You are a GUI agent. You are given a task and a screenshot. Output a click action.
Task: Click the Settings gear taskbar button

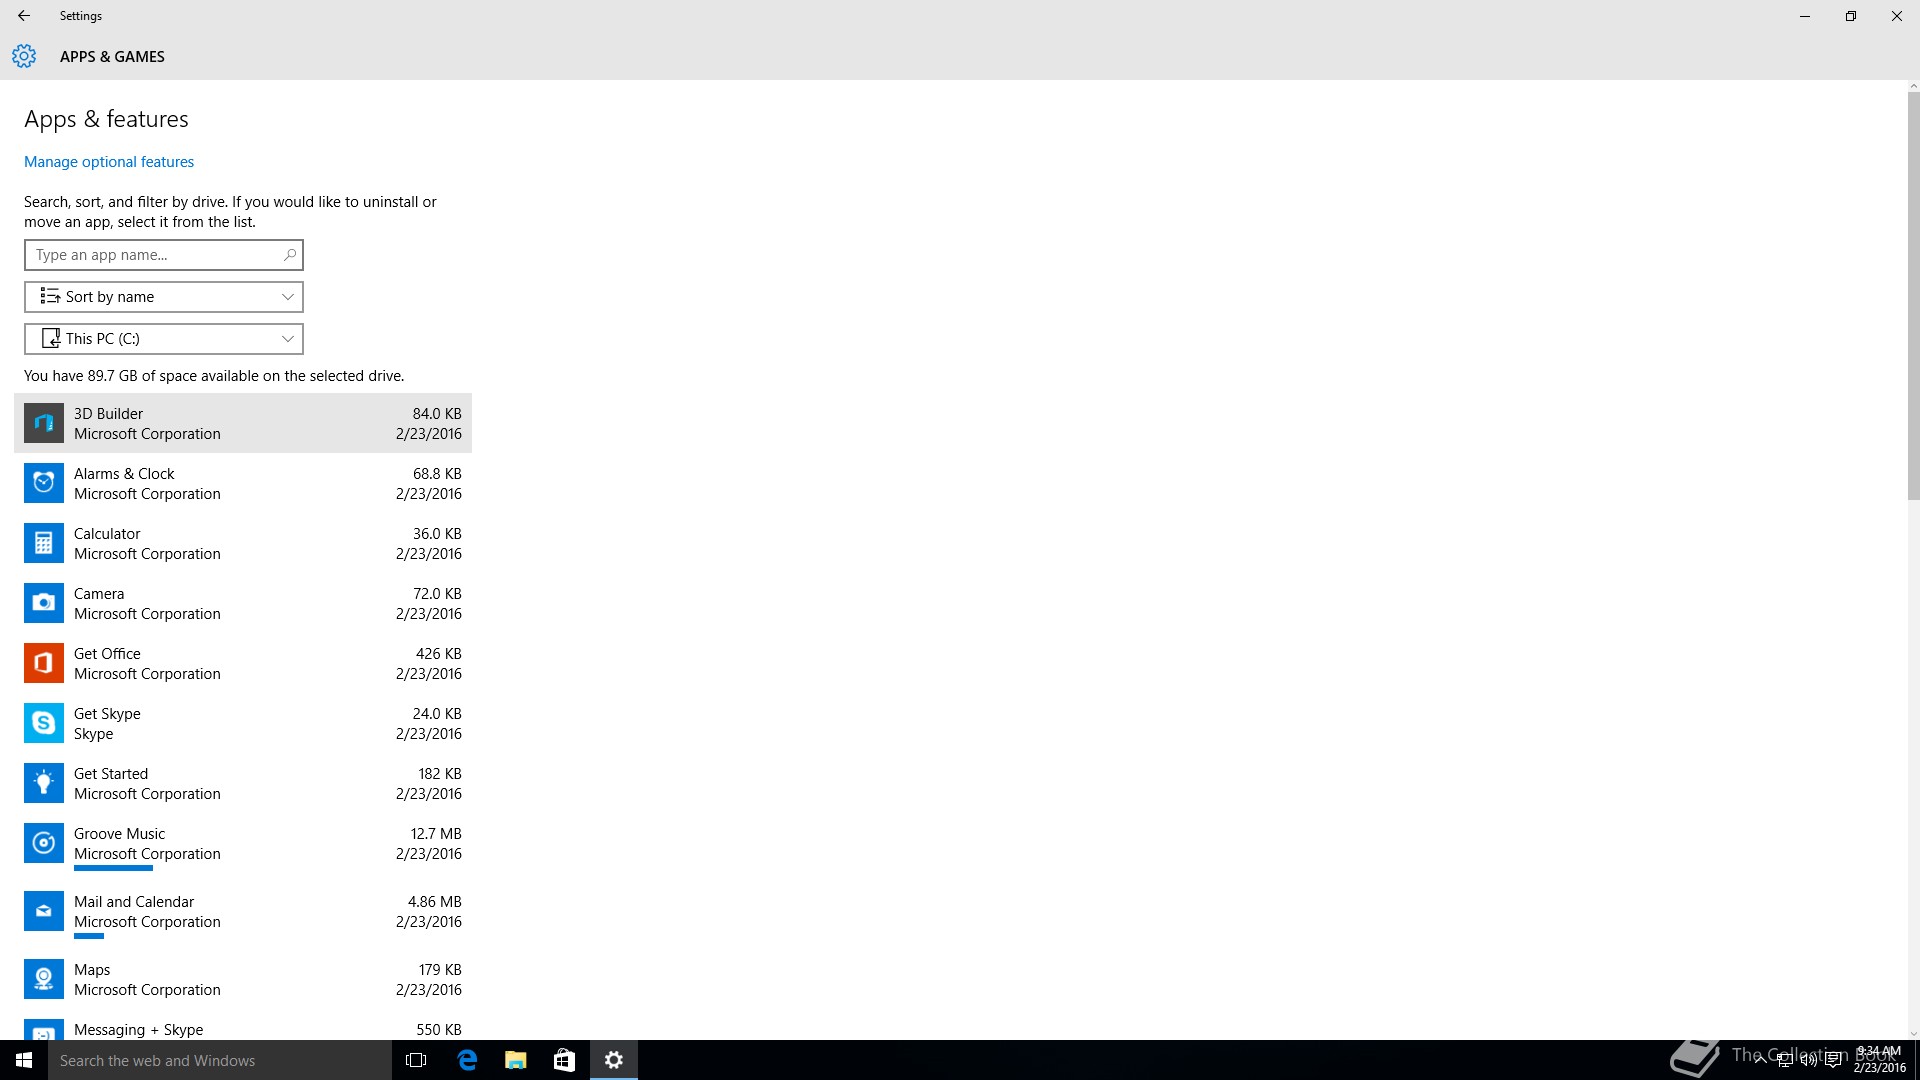[614, 1060]
